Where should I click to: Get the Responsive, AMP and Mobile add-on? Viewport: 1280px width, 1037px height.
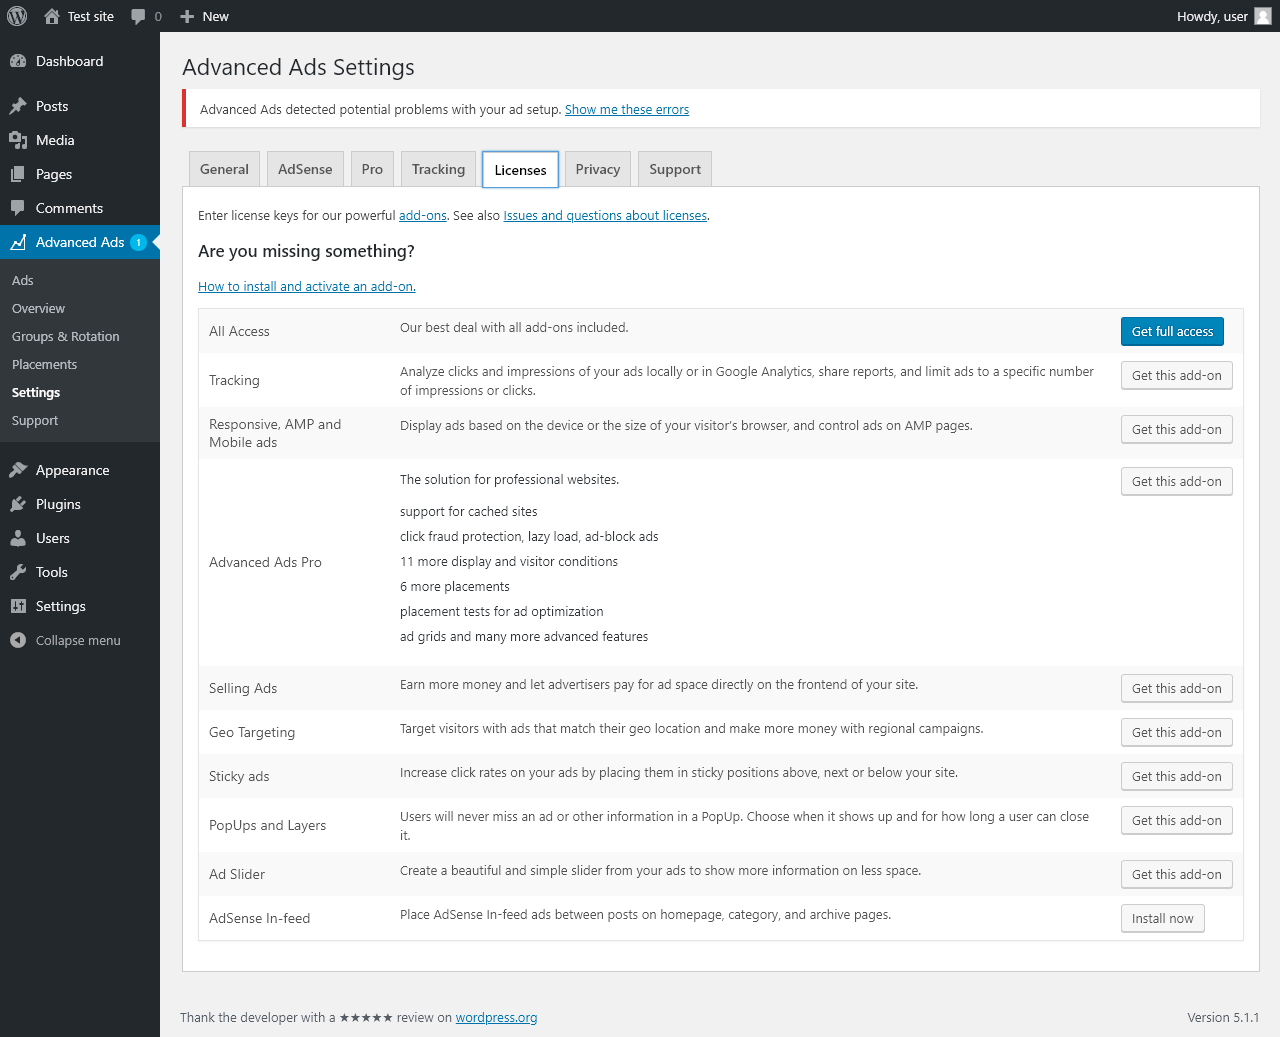(1176, 429)
